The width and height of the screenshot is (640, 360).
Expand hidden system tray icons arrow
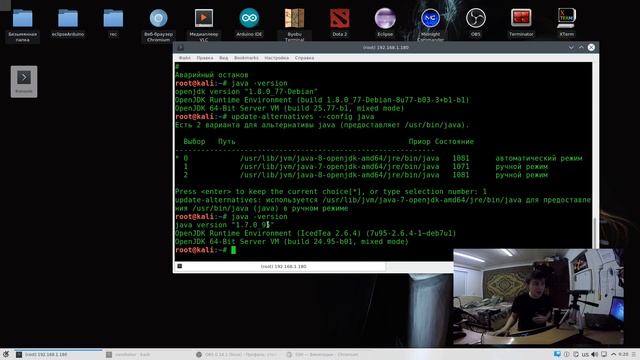pos(613,354)
